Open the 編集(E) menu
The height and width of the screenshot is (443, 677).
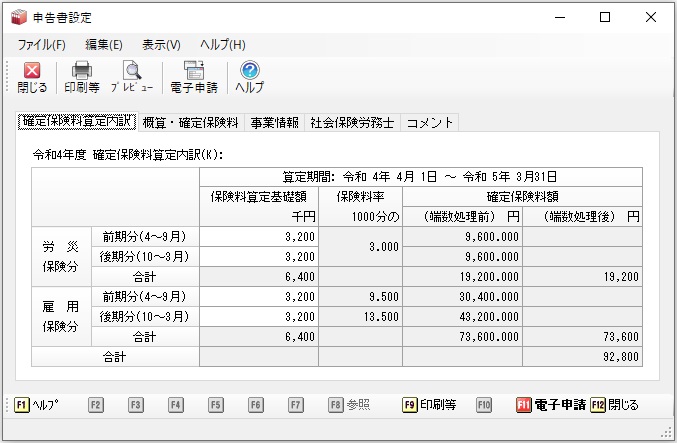coord(104,44)
